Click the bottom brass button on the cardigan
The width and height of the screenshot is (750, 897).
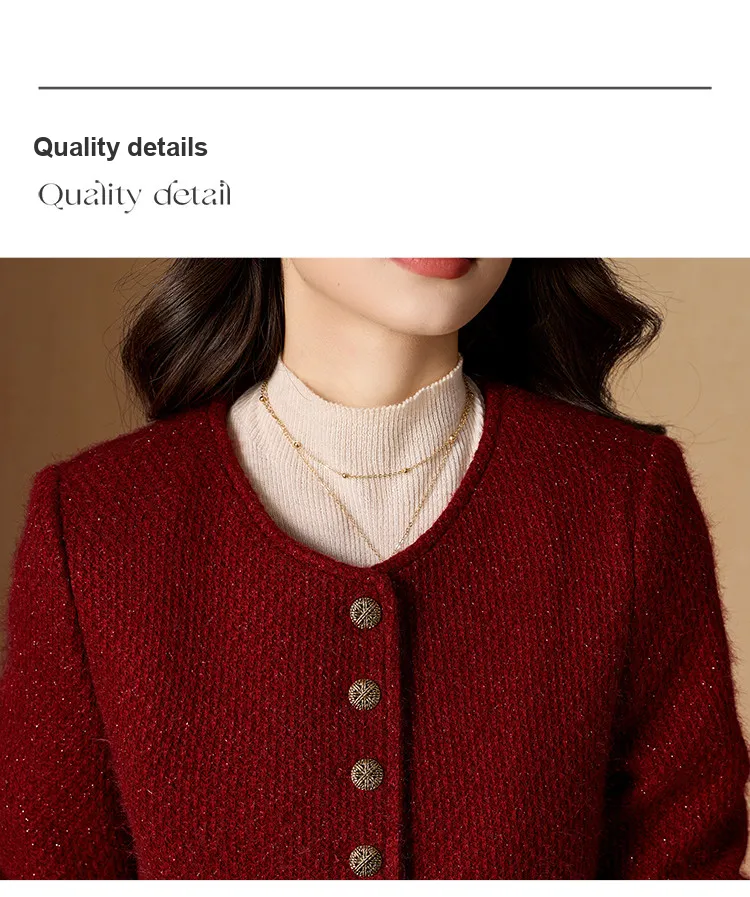coord(366,860)
